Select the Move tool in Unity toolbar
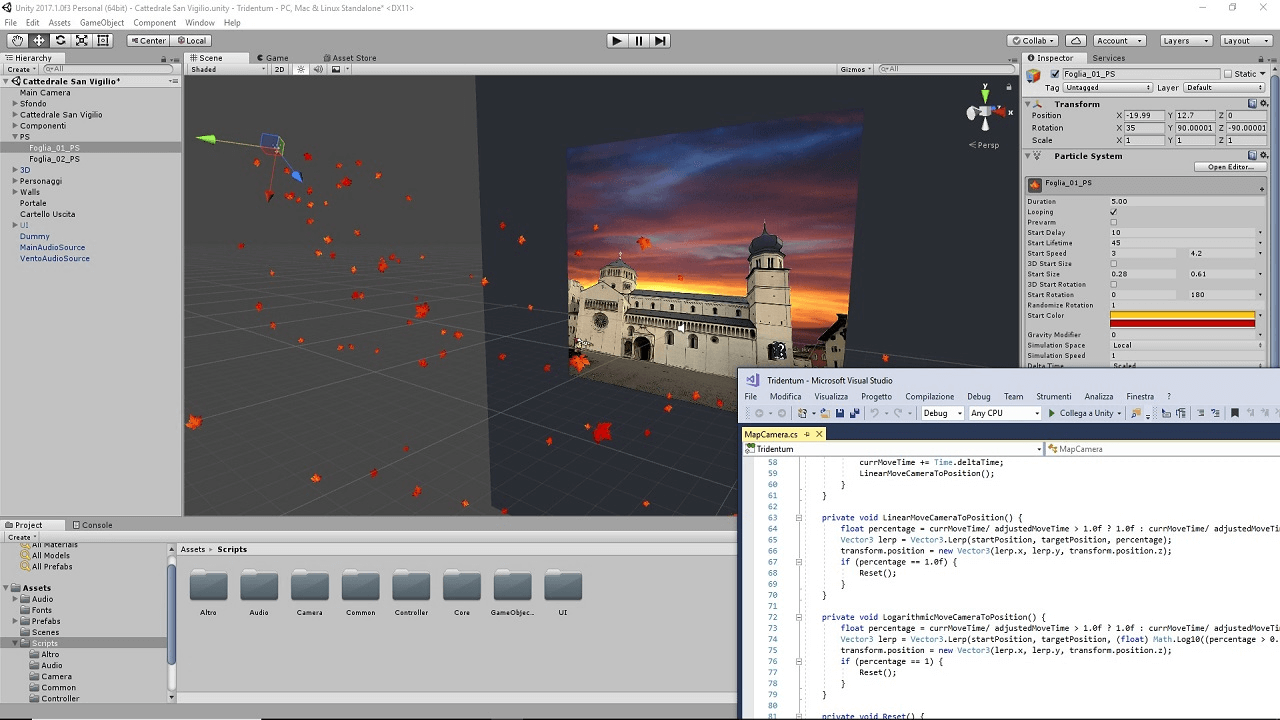Viewport: 1280px width, 720px height. click(39, 41)
